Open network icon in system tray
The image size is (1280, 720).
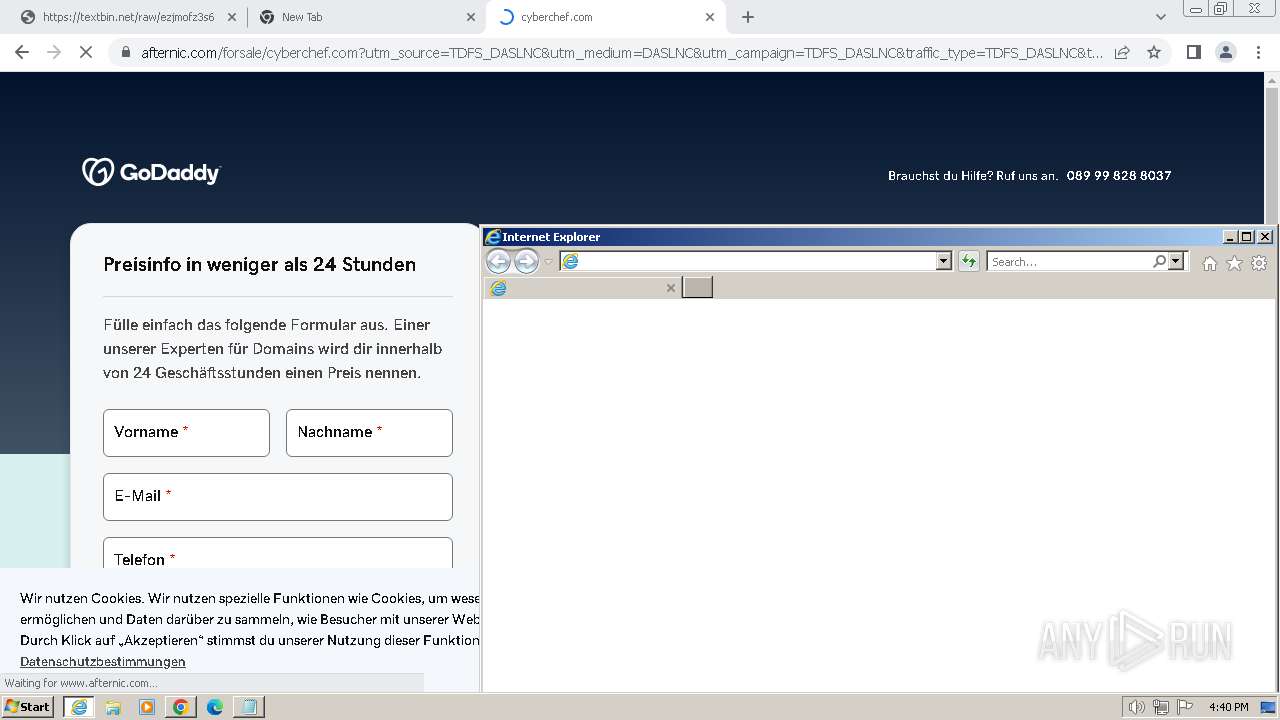tap(1161, 707)
